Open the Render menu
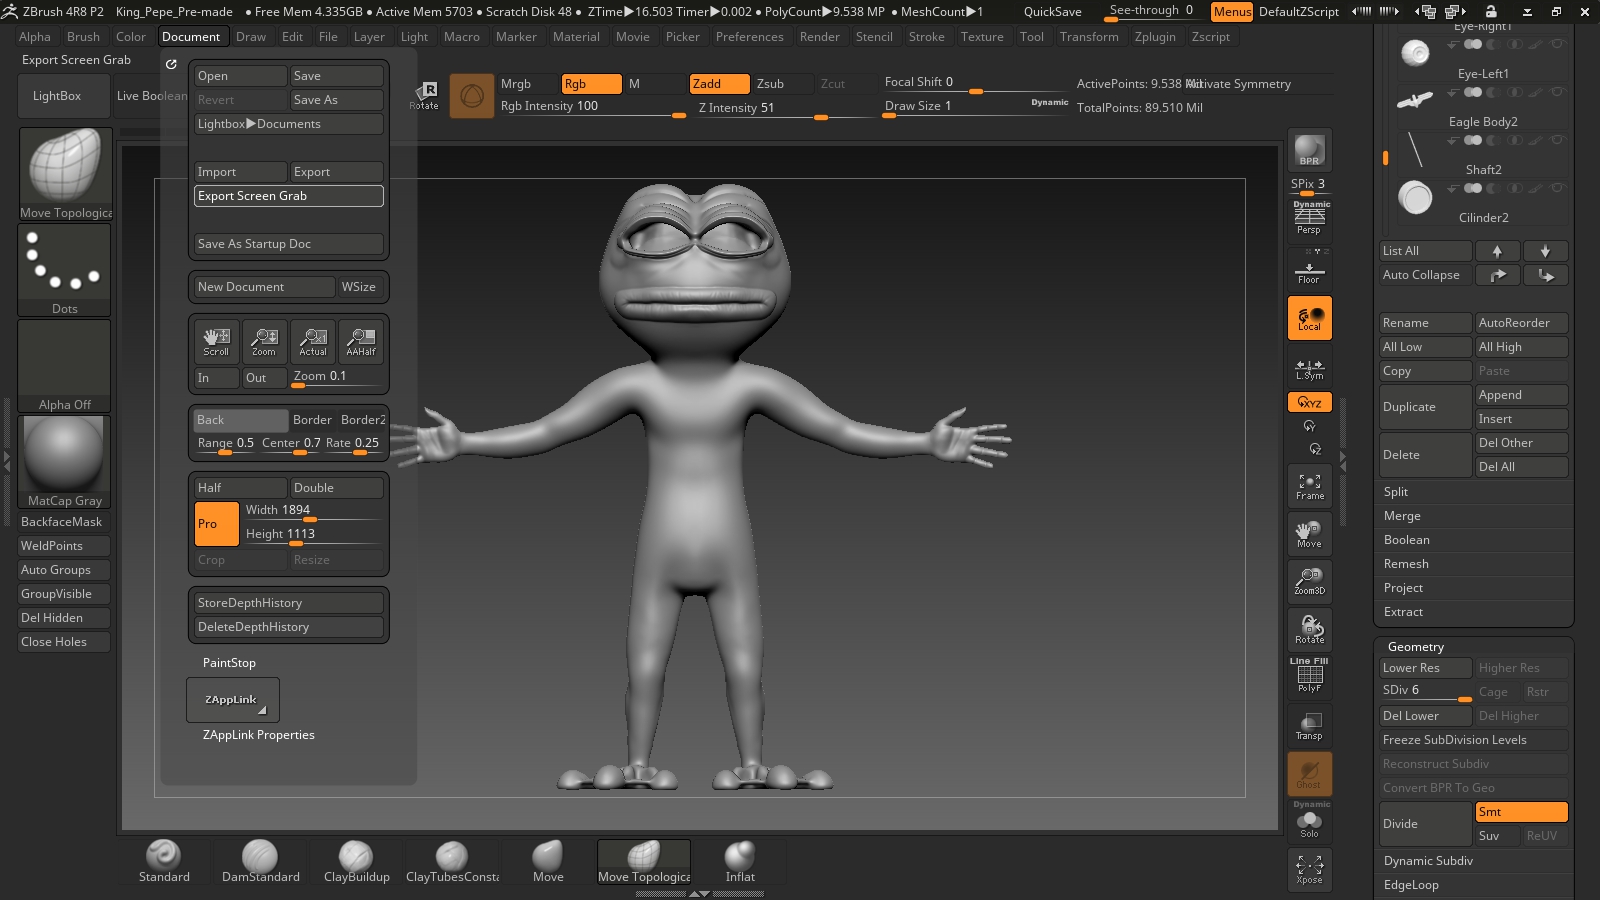Screen dimensions: 1600x900 click(819, 37)
